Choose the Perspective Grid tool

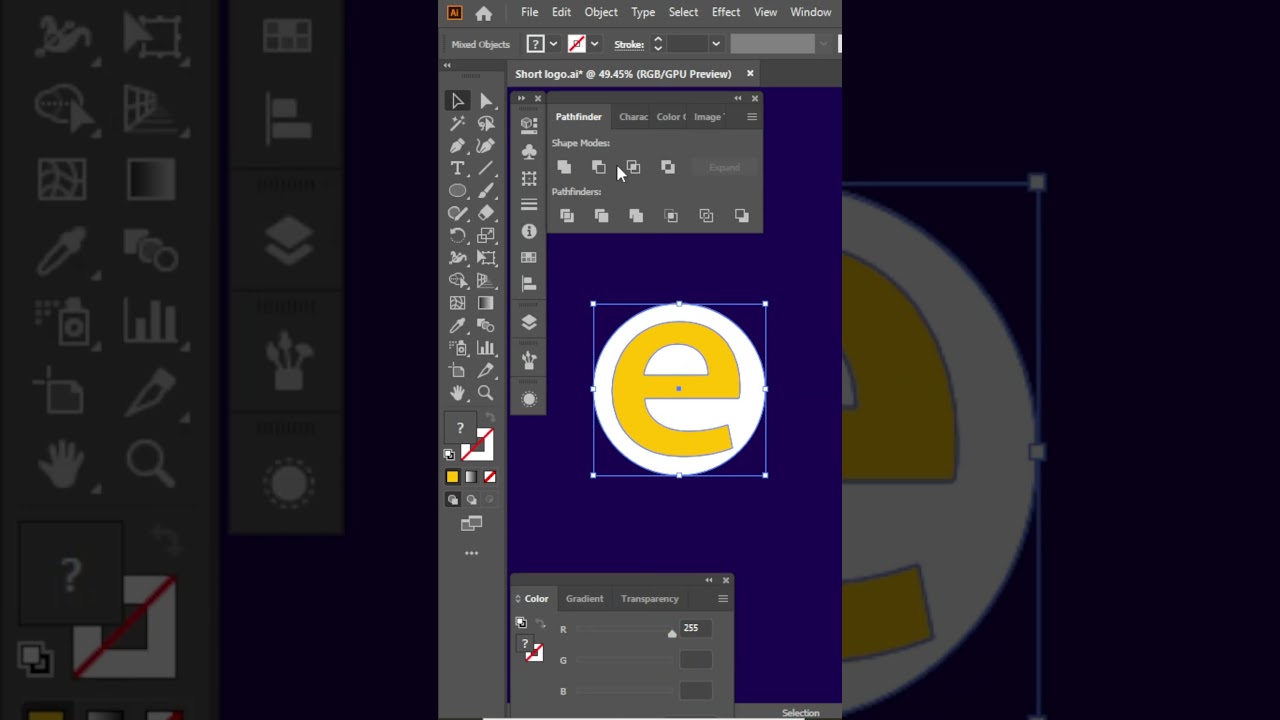coord(486,281)
